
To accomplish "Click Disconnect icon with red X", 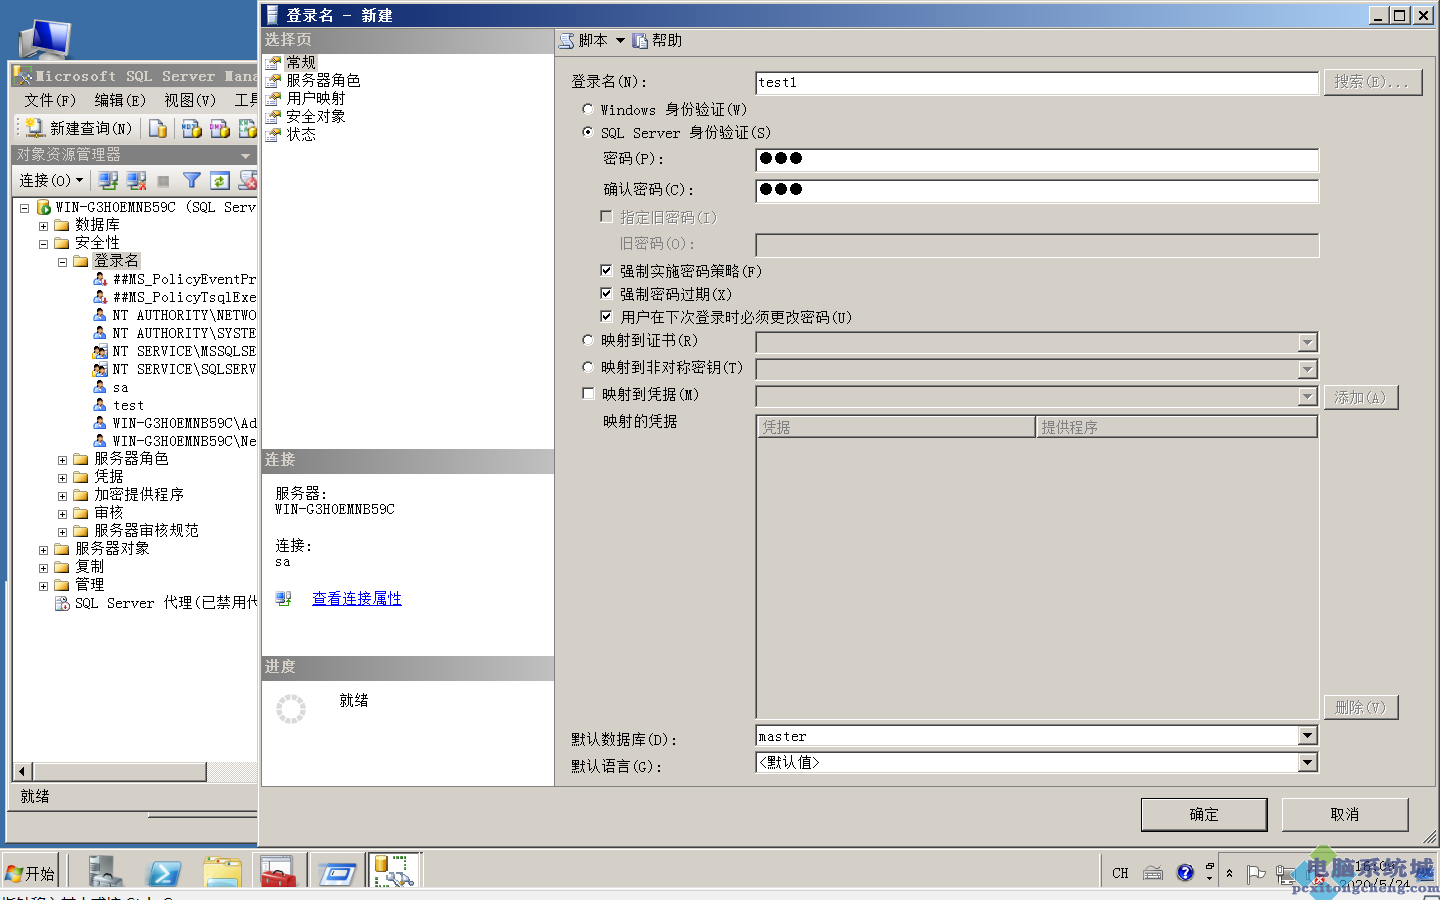I will (136, 180).
